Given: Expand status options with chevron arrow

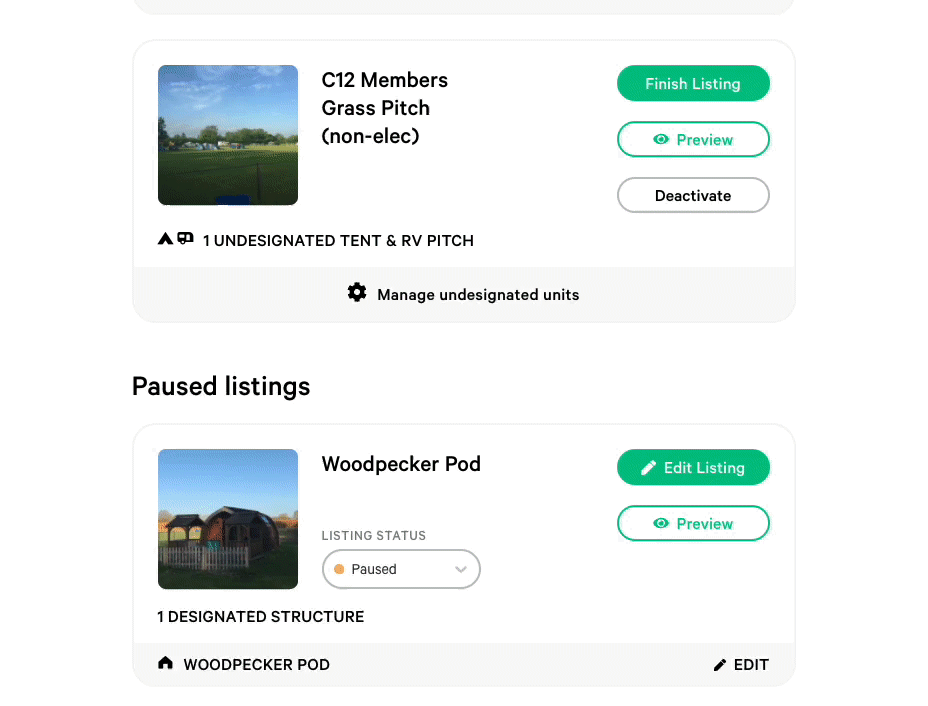Looking at the screenshot, I should tap(461, 569).
